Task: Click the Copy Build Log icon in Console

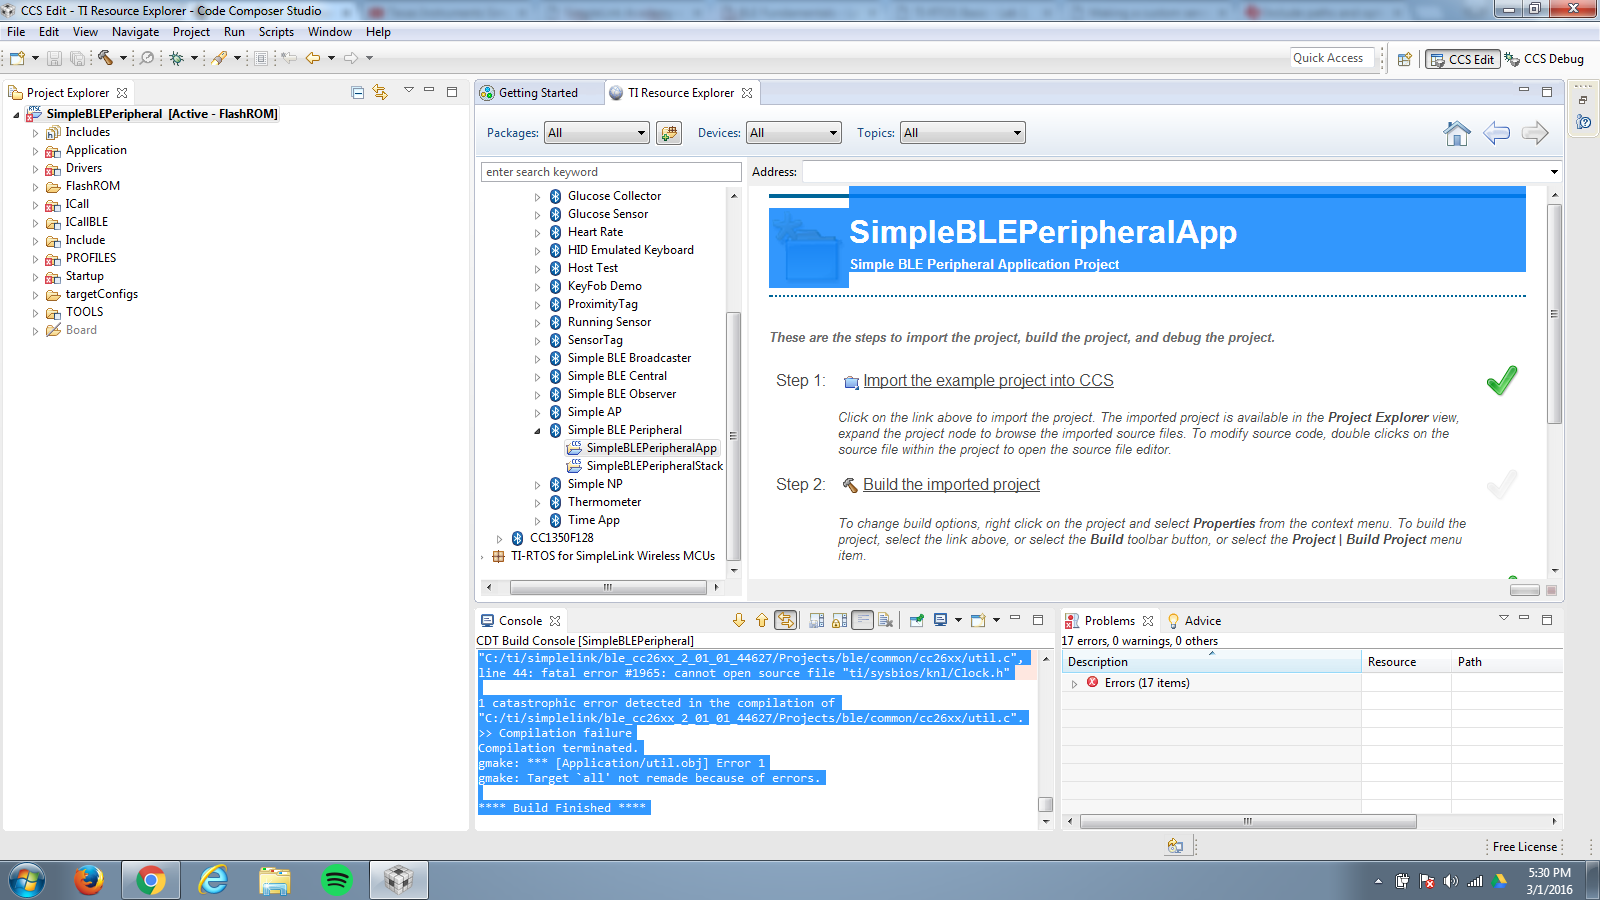Action: (816, 621)
